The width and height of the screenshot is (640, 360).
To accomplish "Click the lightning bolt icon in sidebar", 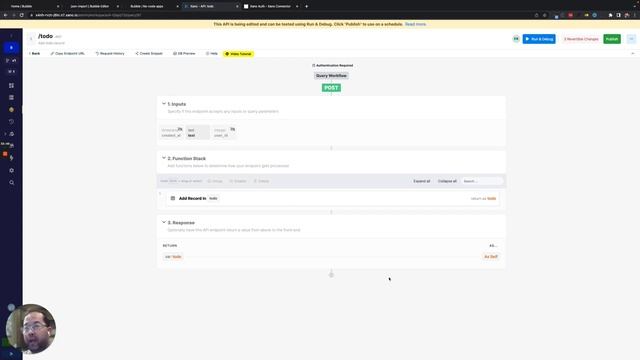I will (x=11, y=158).
